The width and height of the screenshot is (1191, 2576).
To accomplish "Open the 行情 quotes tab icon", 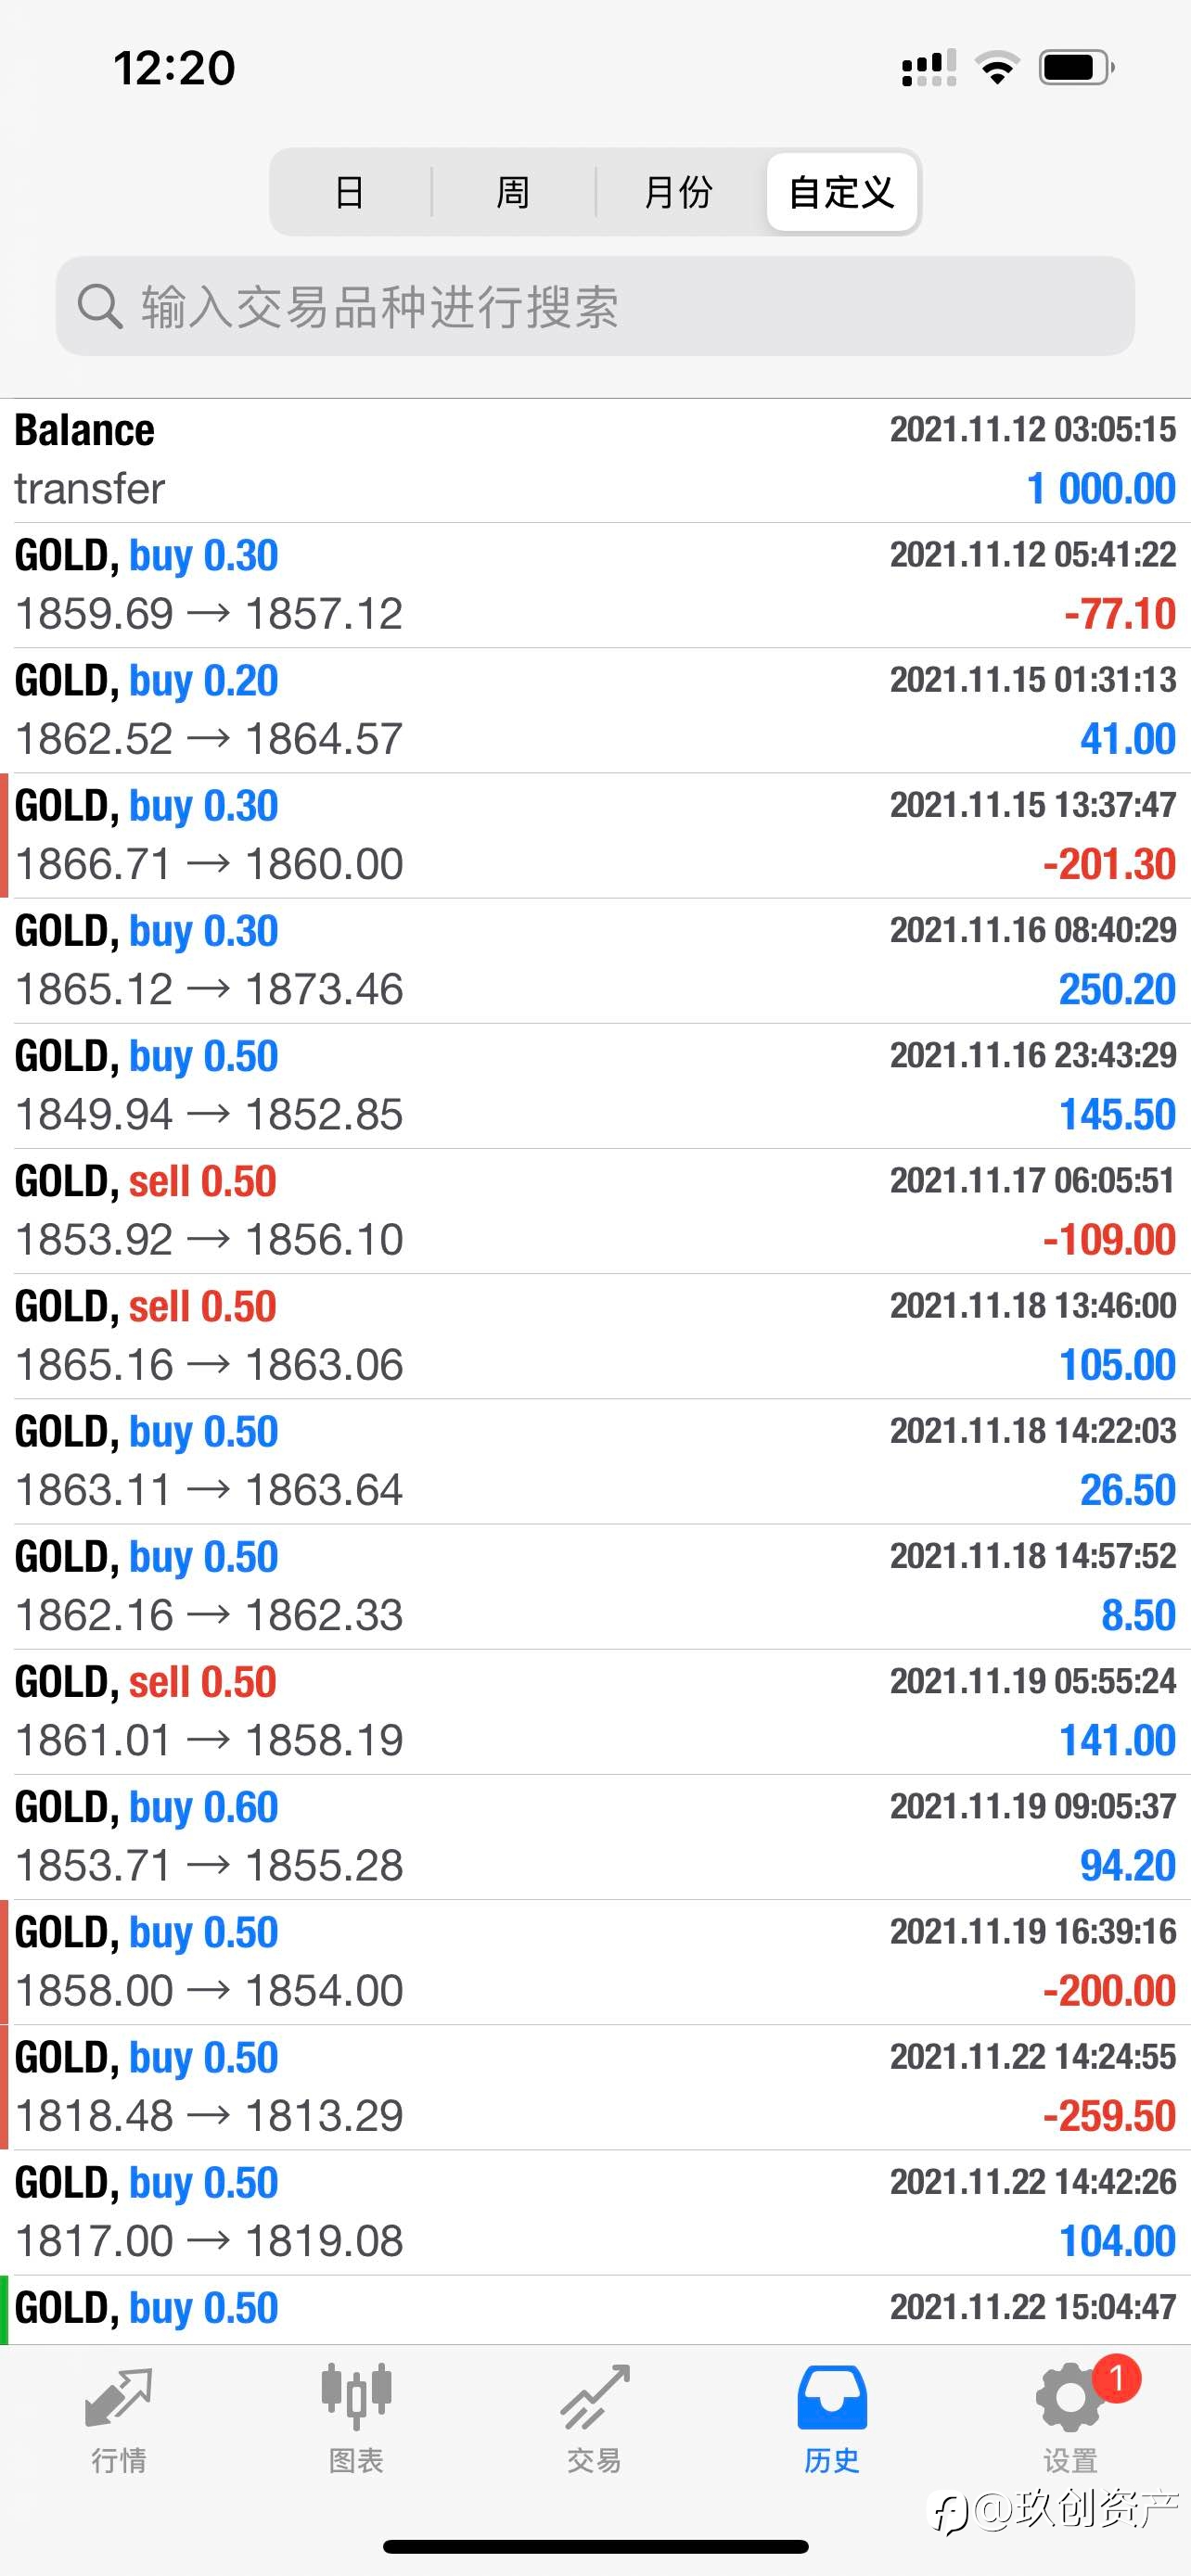I will click(118, 2399).
